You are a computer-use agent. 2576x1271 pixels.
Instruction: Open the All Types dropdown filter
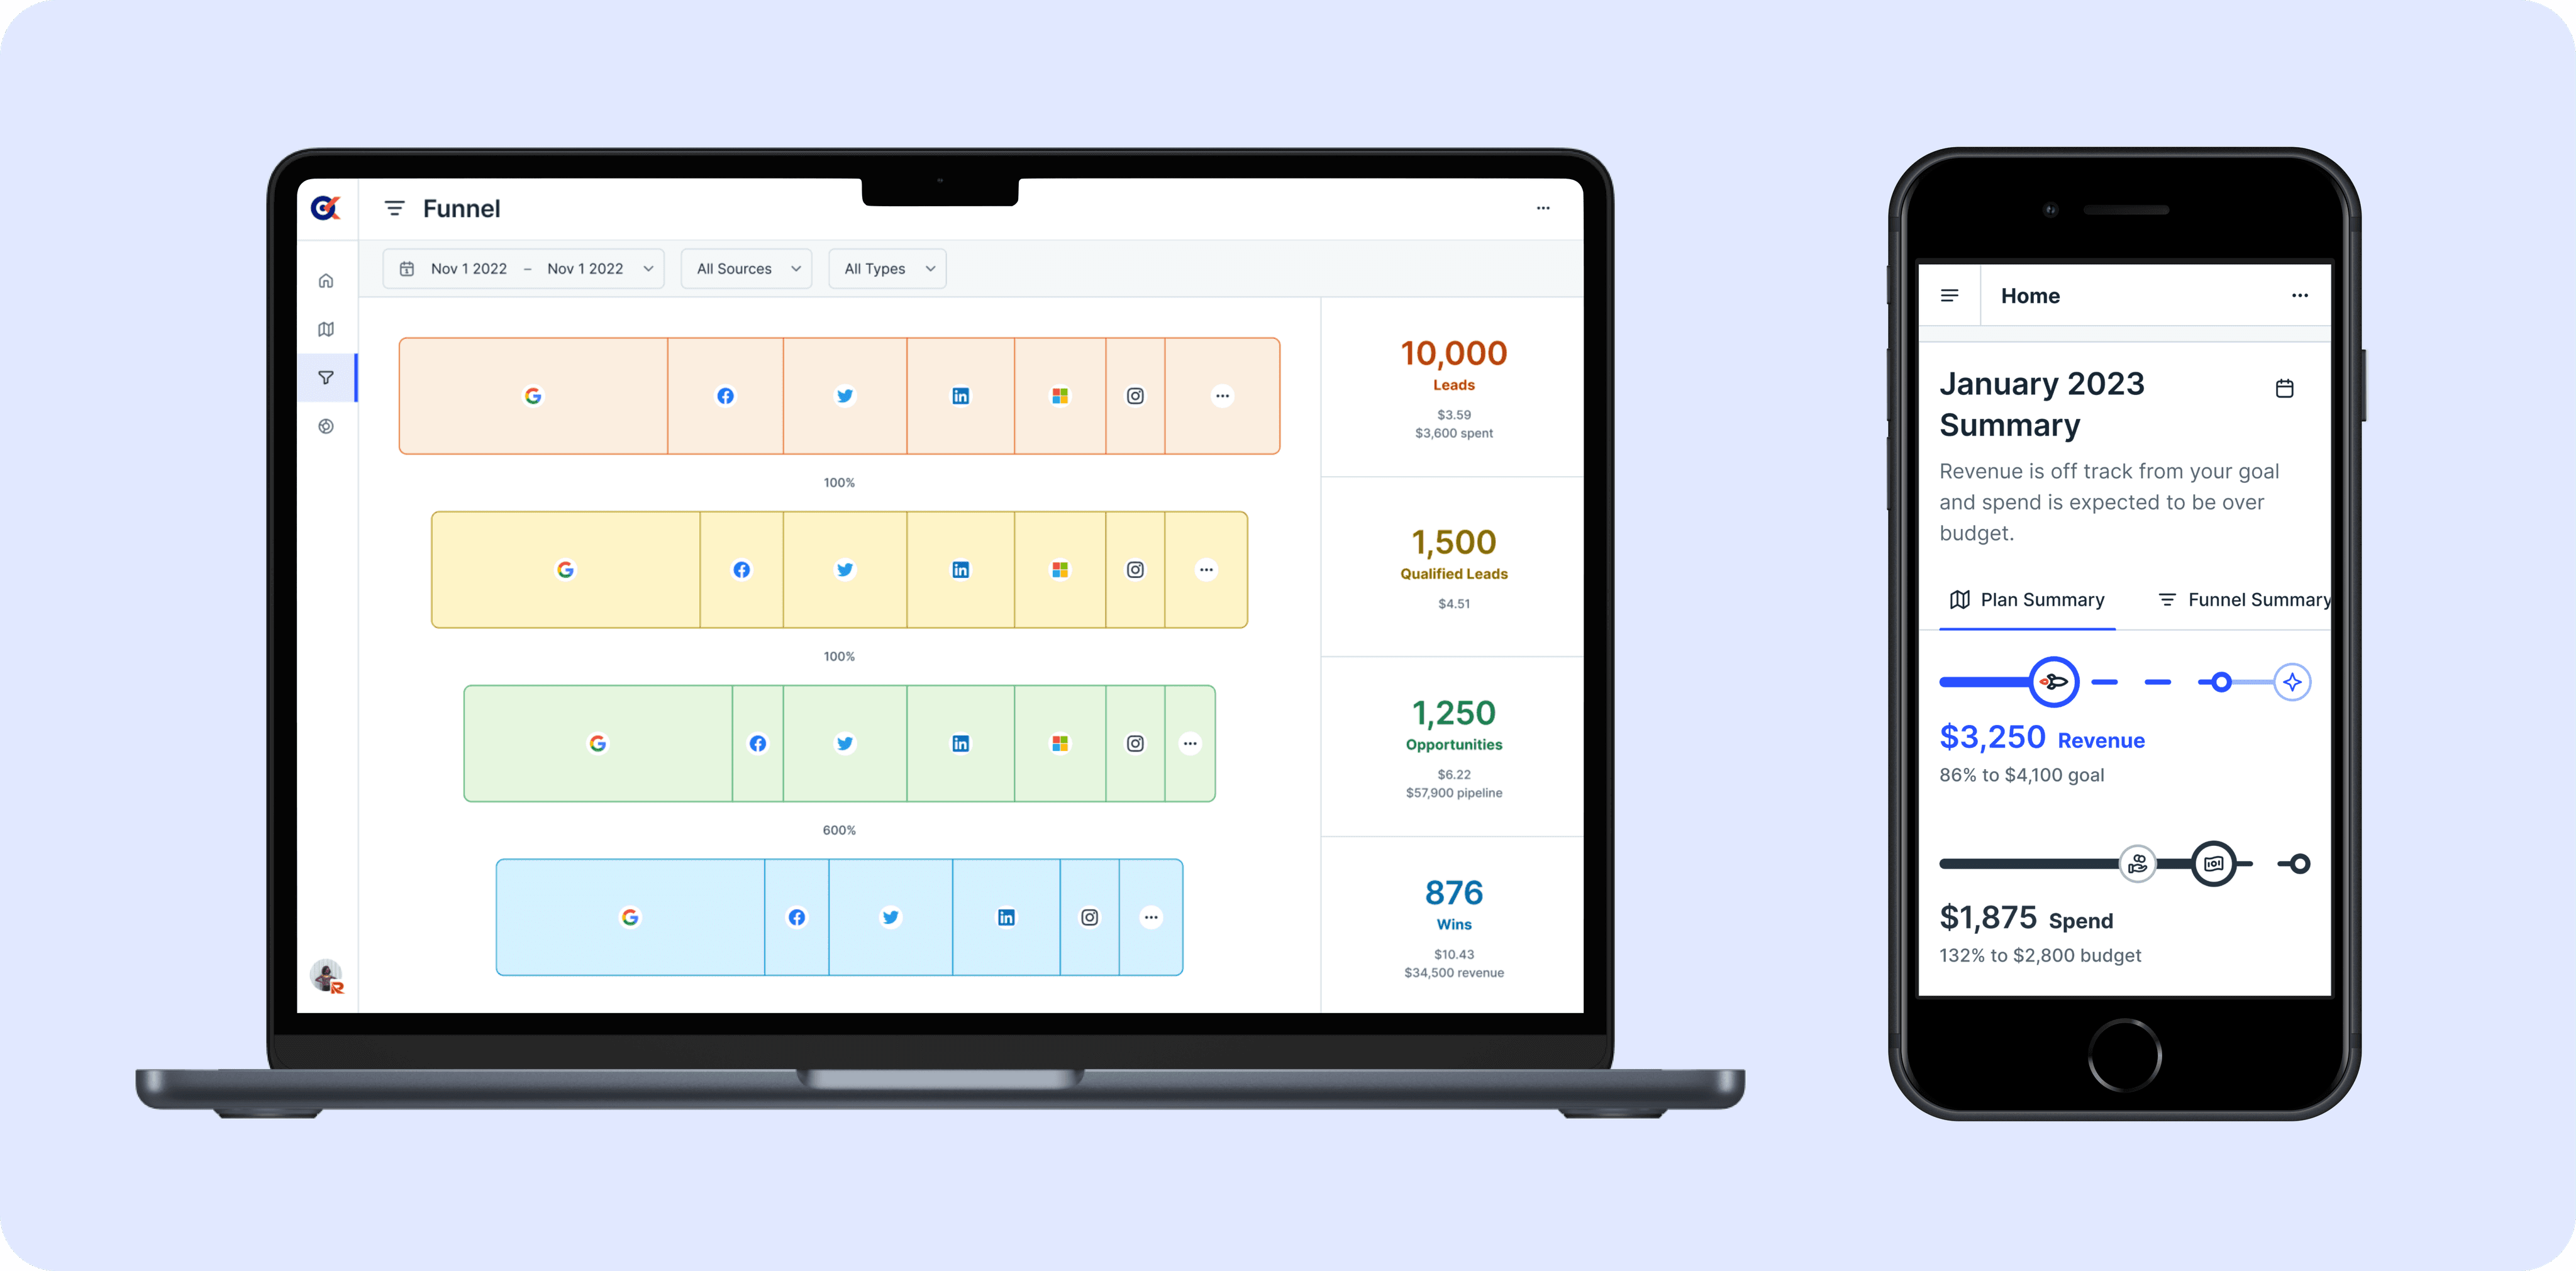pos(887,268)
